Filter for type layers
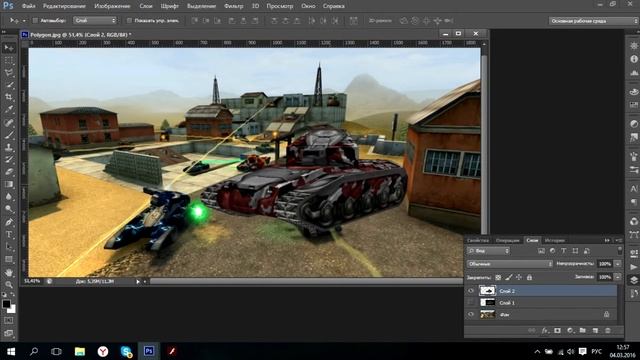This screenshot has height=360, width=640. click(x=564, y=251)
